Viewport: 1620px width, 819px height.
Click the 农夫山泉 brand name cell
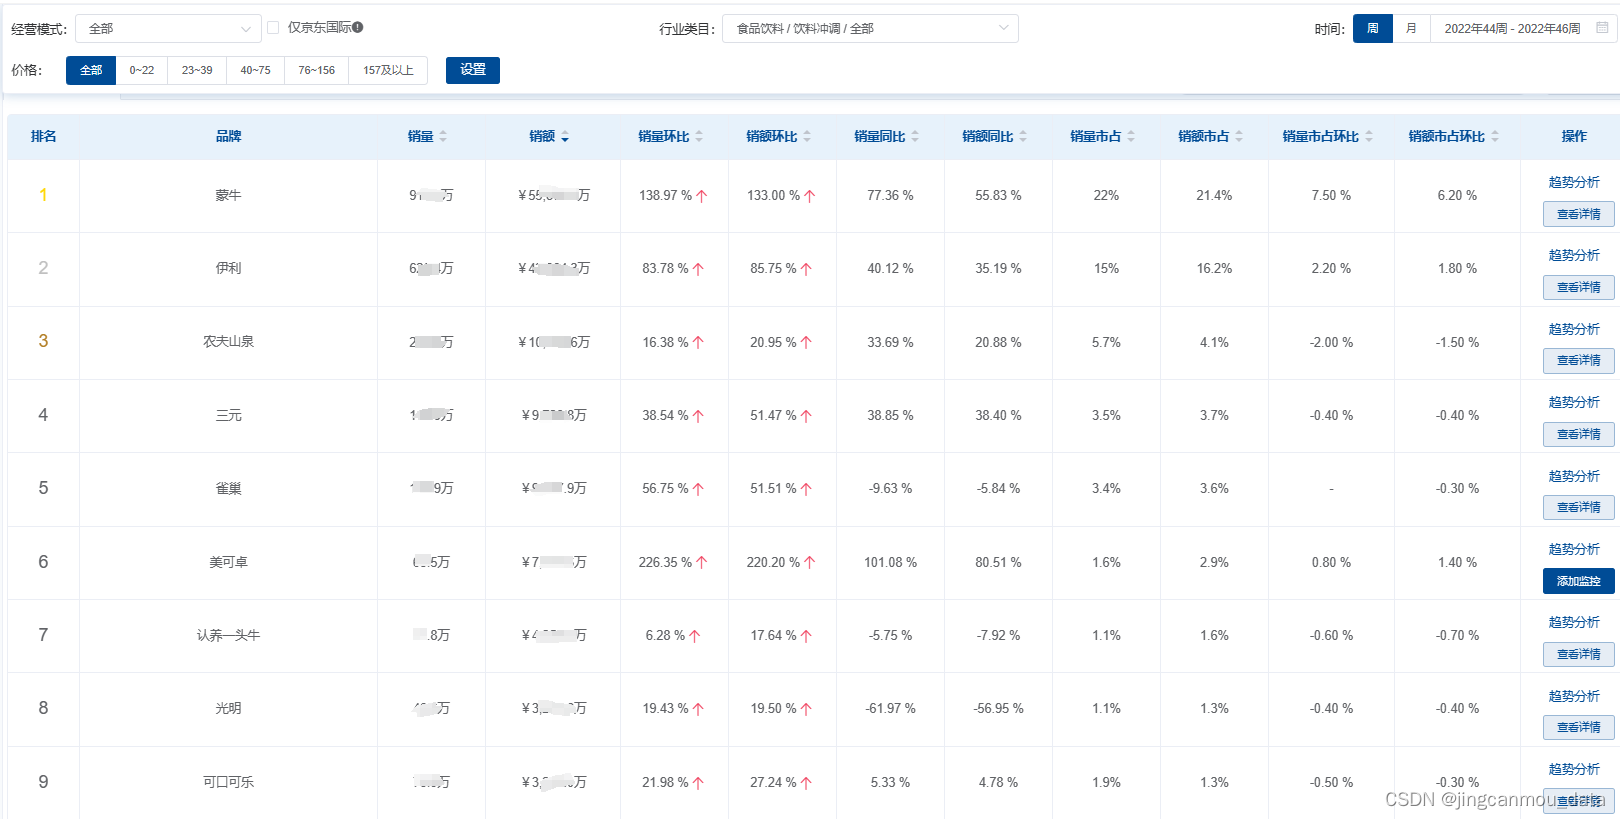228,342
